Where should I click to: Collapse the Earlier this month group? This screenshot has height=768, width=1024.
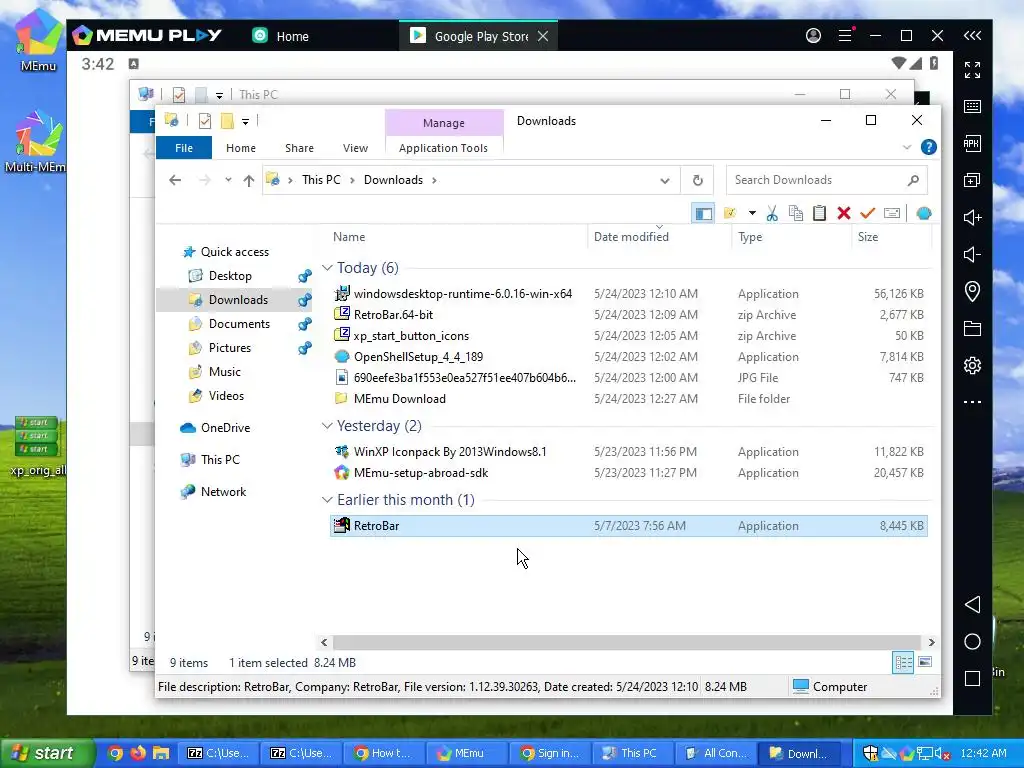coord(327,500)
